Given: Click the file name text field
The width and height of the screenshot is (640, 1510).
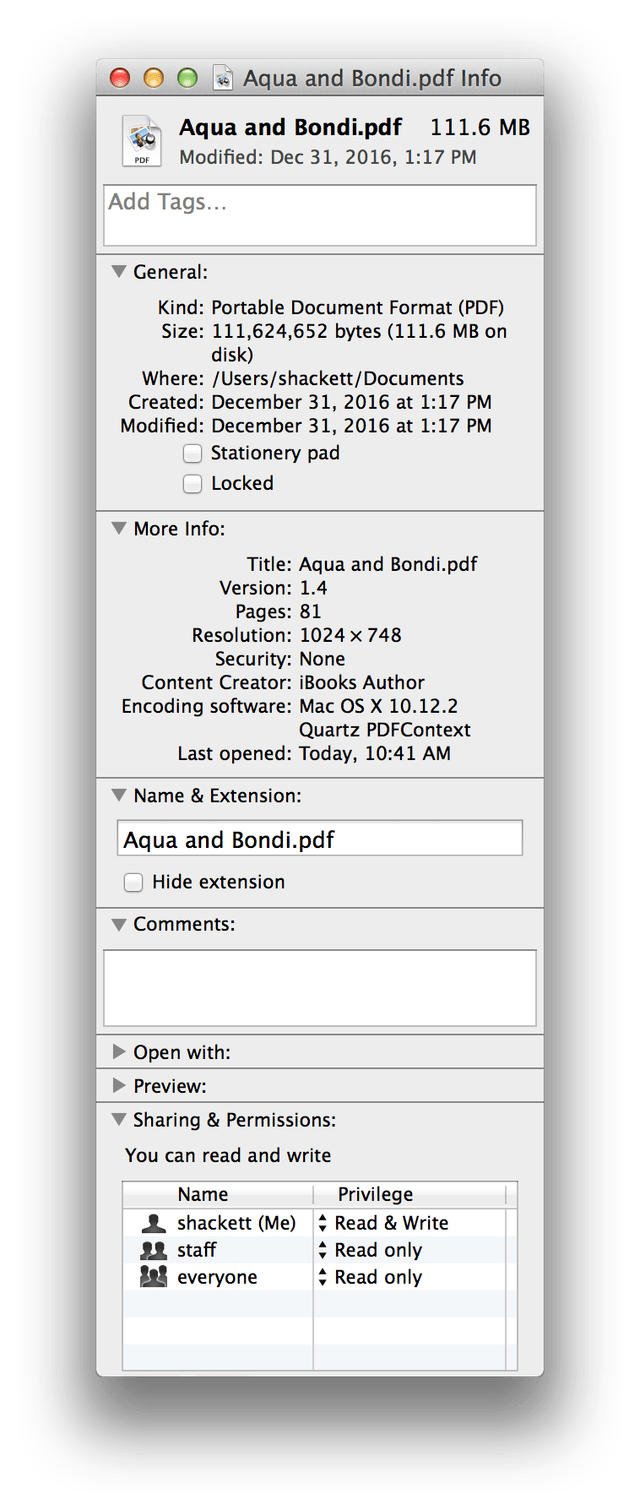Looking at the screenshot, I should tap(320, 839).
